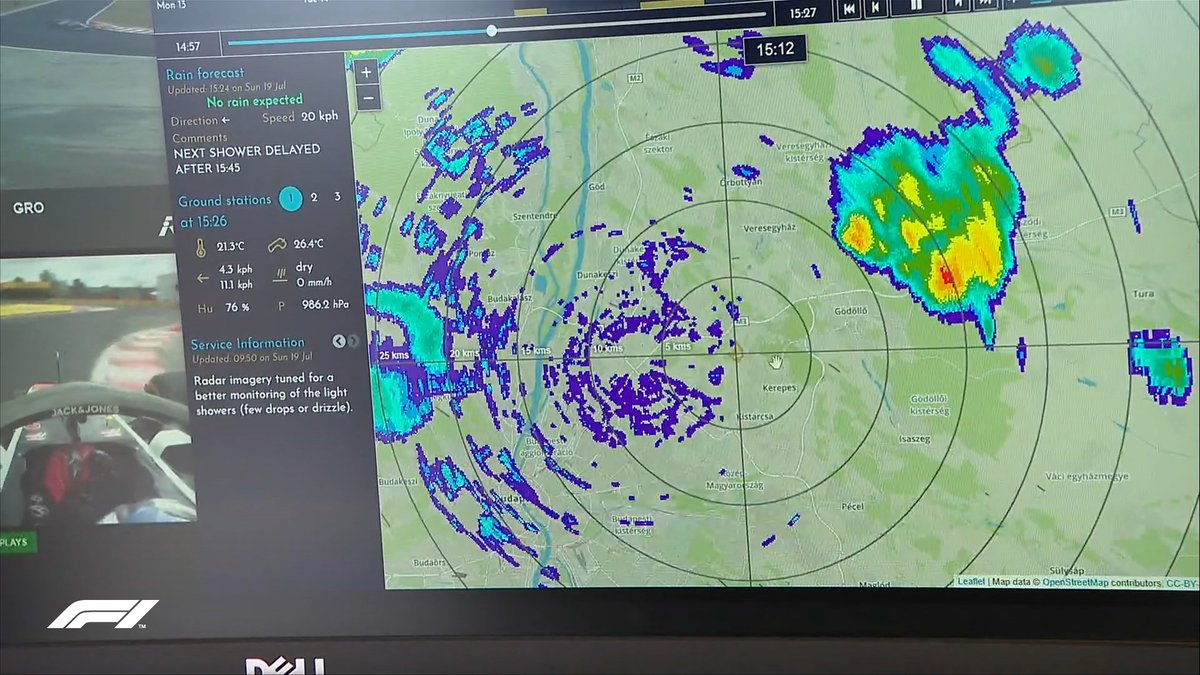
Task: Select ground station 3
Action: (x=337, y=197)
